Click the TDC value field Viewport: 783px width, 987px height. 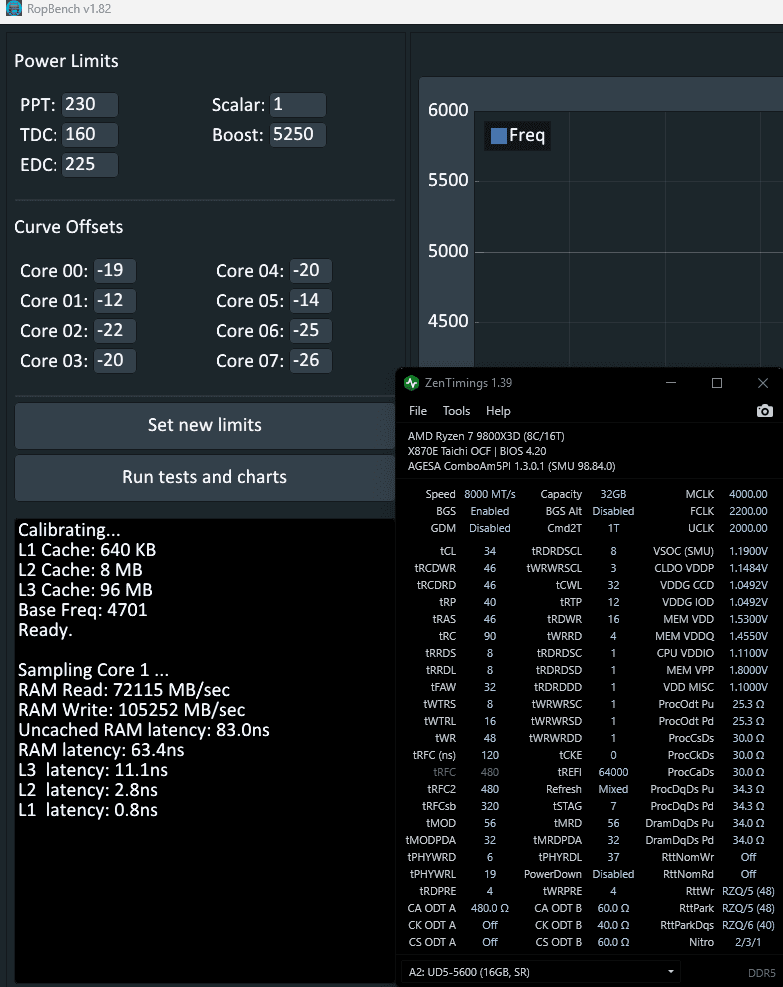(x=89, y=135)
